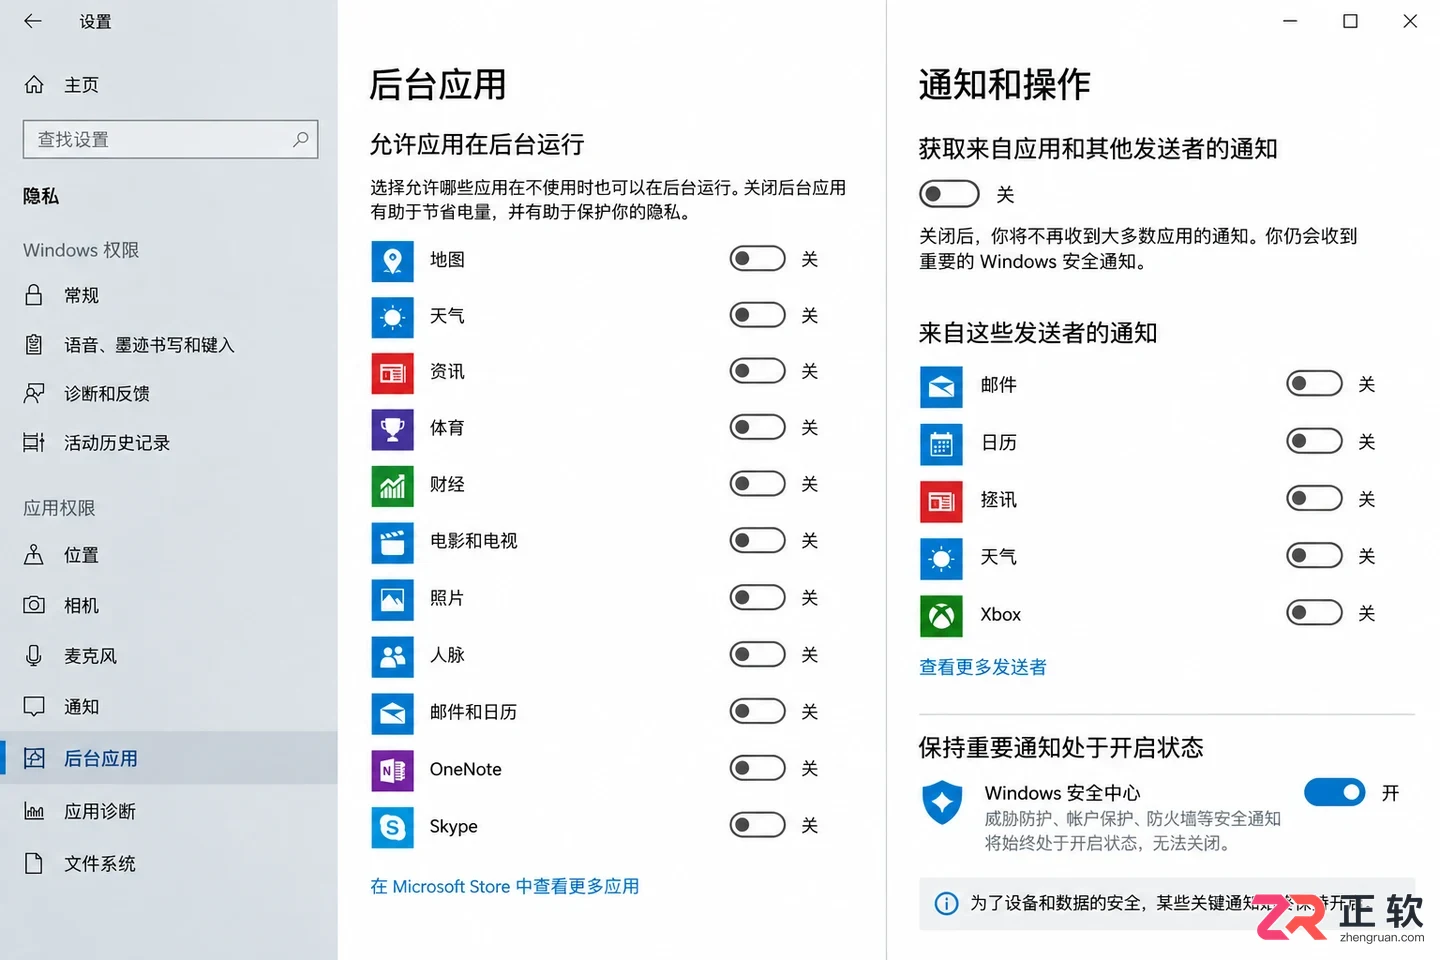The width and height of the screenshot is (1440, 960).
Task: Toggle Skype background app switch
Action: 757,825
